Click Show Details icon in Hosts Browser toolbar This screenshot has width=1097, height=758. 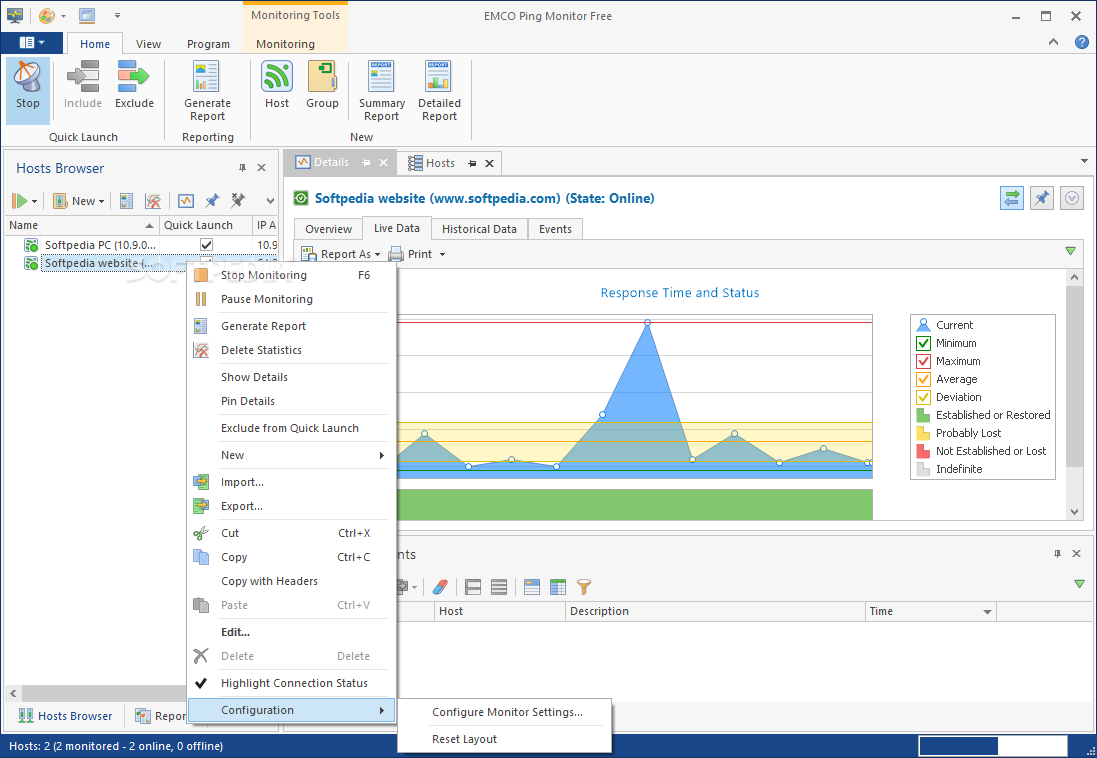pos(186,201)
